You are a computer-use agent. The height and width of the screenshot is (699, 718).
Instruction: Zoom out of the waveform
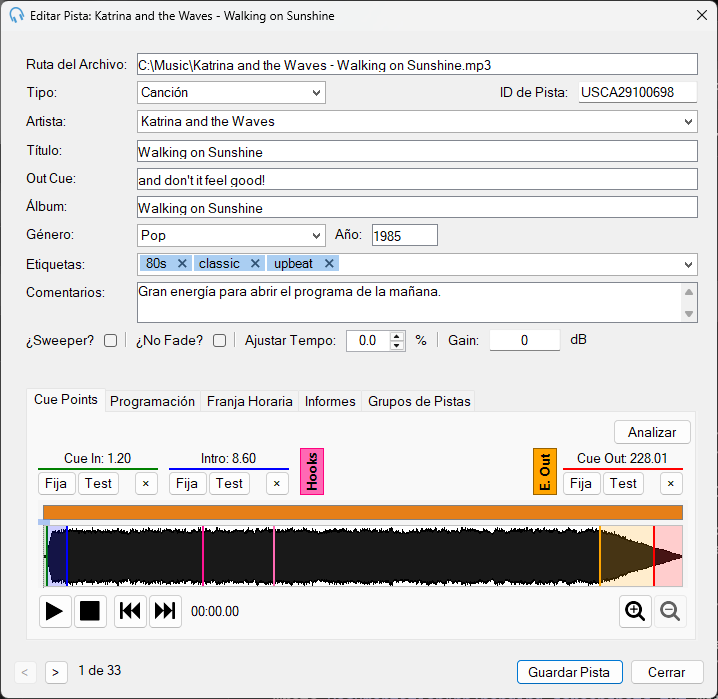tap(670, 611)
